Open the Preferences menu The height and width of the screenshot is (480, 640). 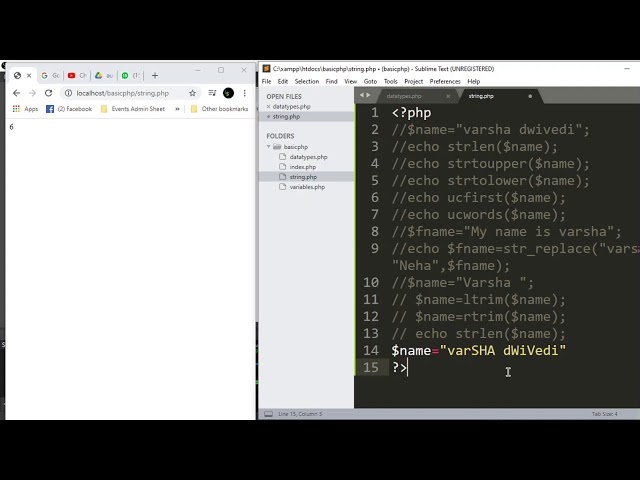pos(445,81)
